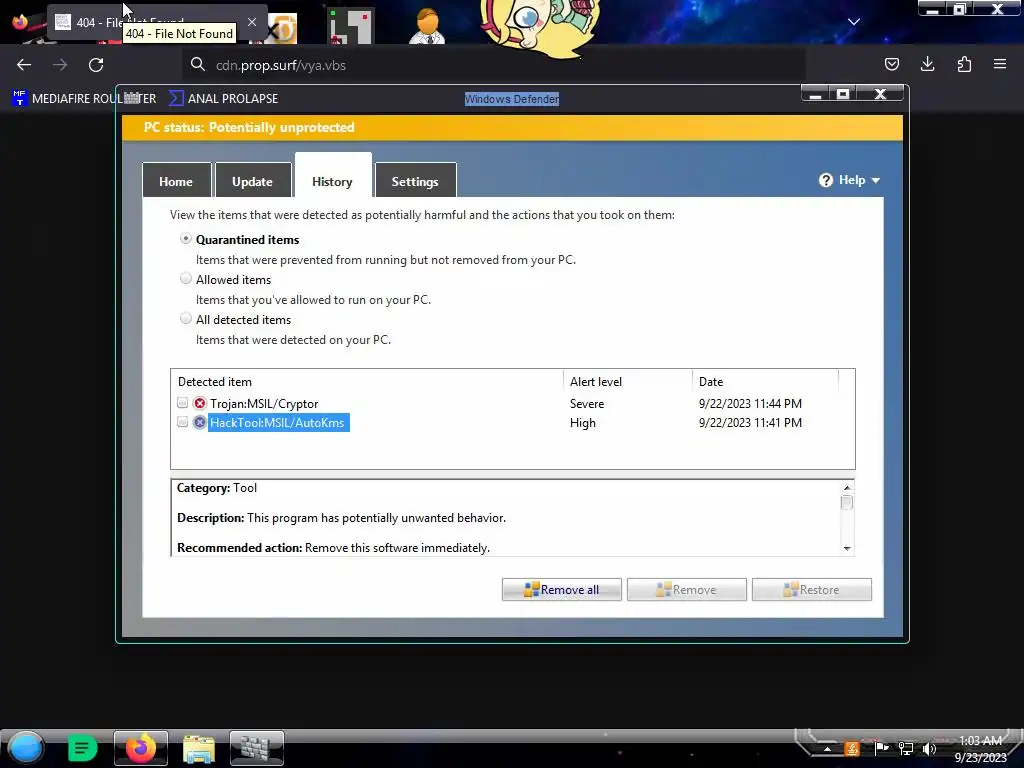Click the High alert level cell
The width and height of the screenshot is (1024, 768).
pyautogui.click(x=583, y=423)
